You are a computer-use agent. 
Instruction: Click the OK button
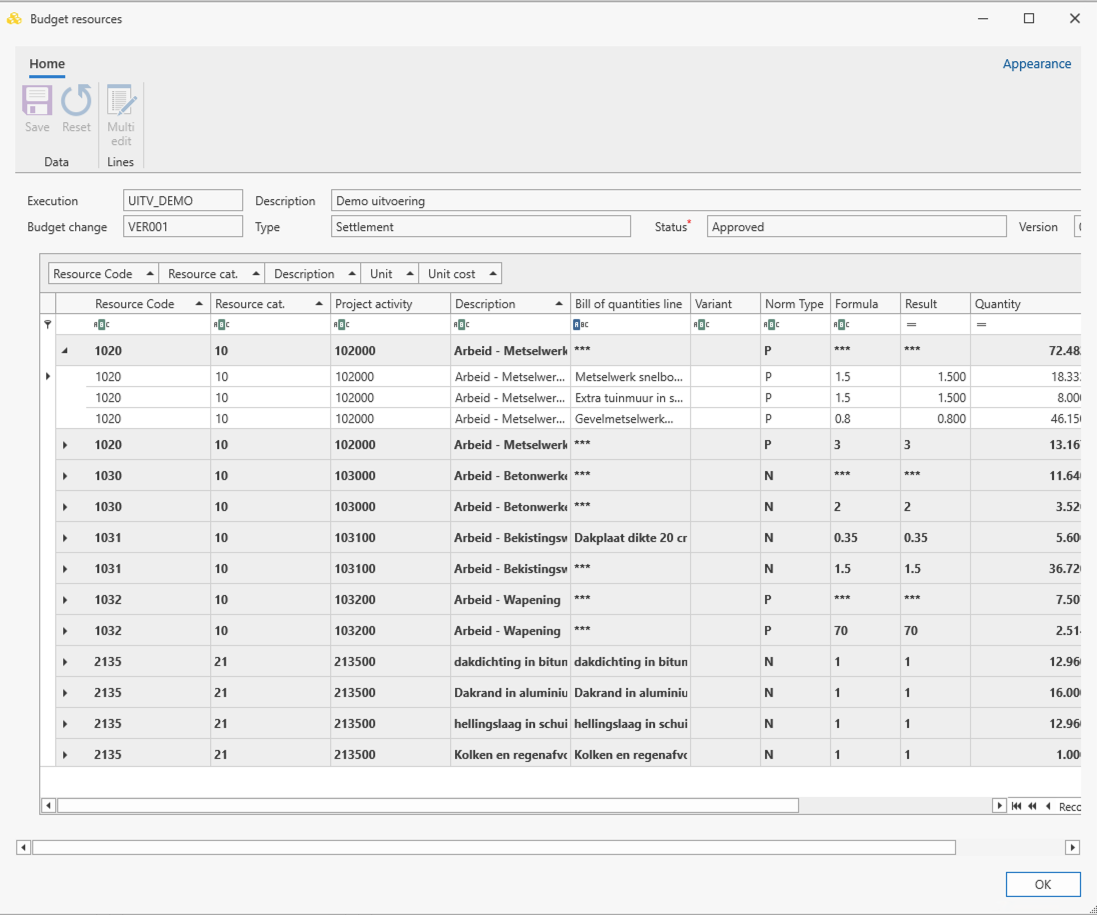(1042, 884)
